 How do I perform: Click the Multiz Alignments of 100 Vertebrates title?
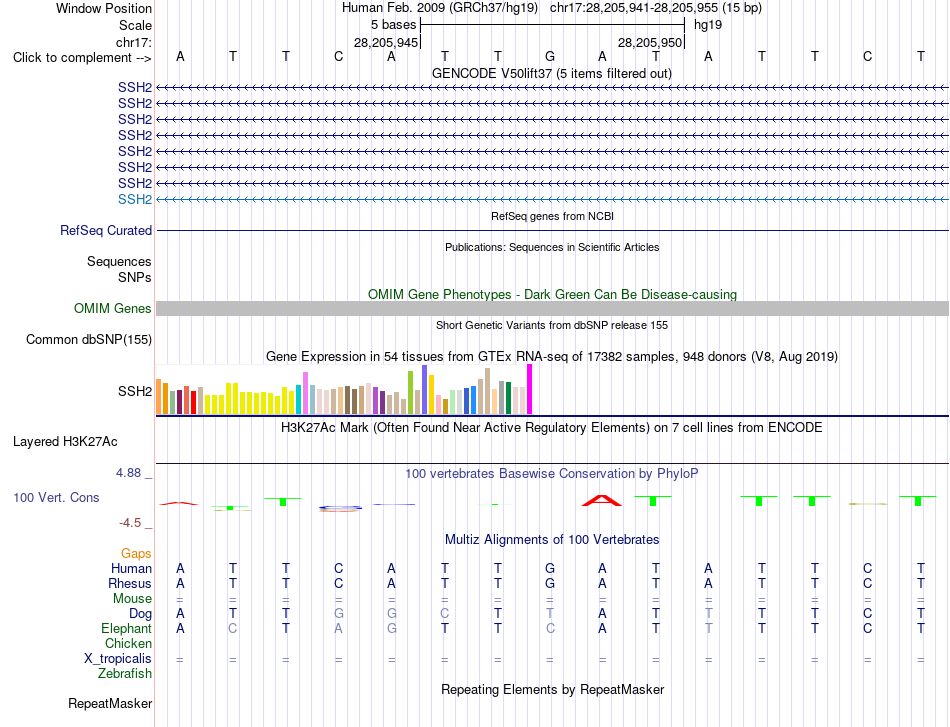[552, 539]
